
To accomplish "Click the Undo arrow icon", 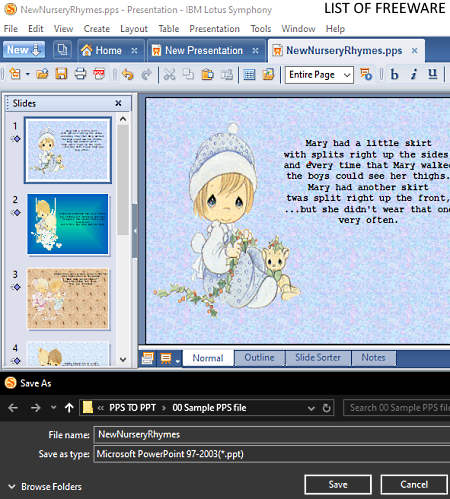I will point(128,74).
